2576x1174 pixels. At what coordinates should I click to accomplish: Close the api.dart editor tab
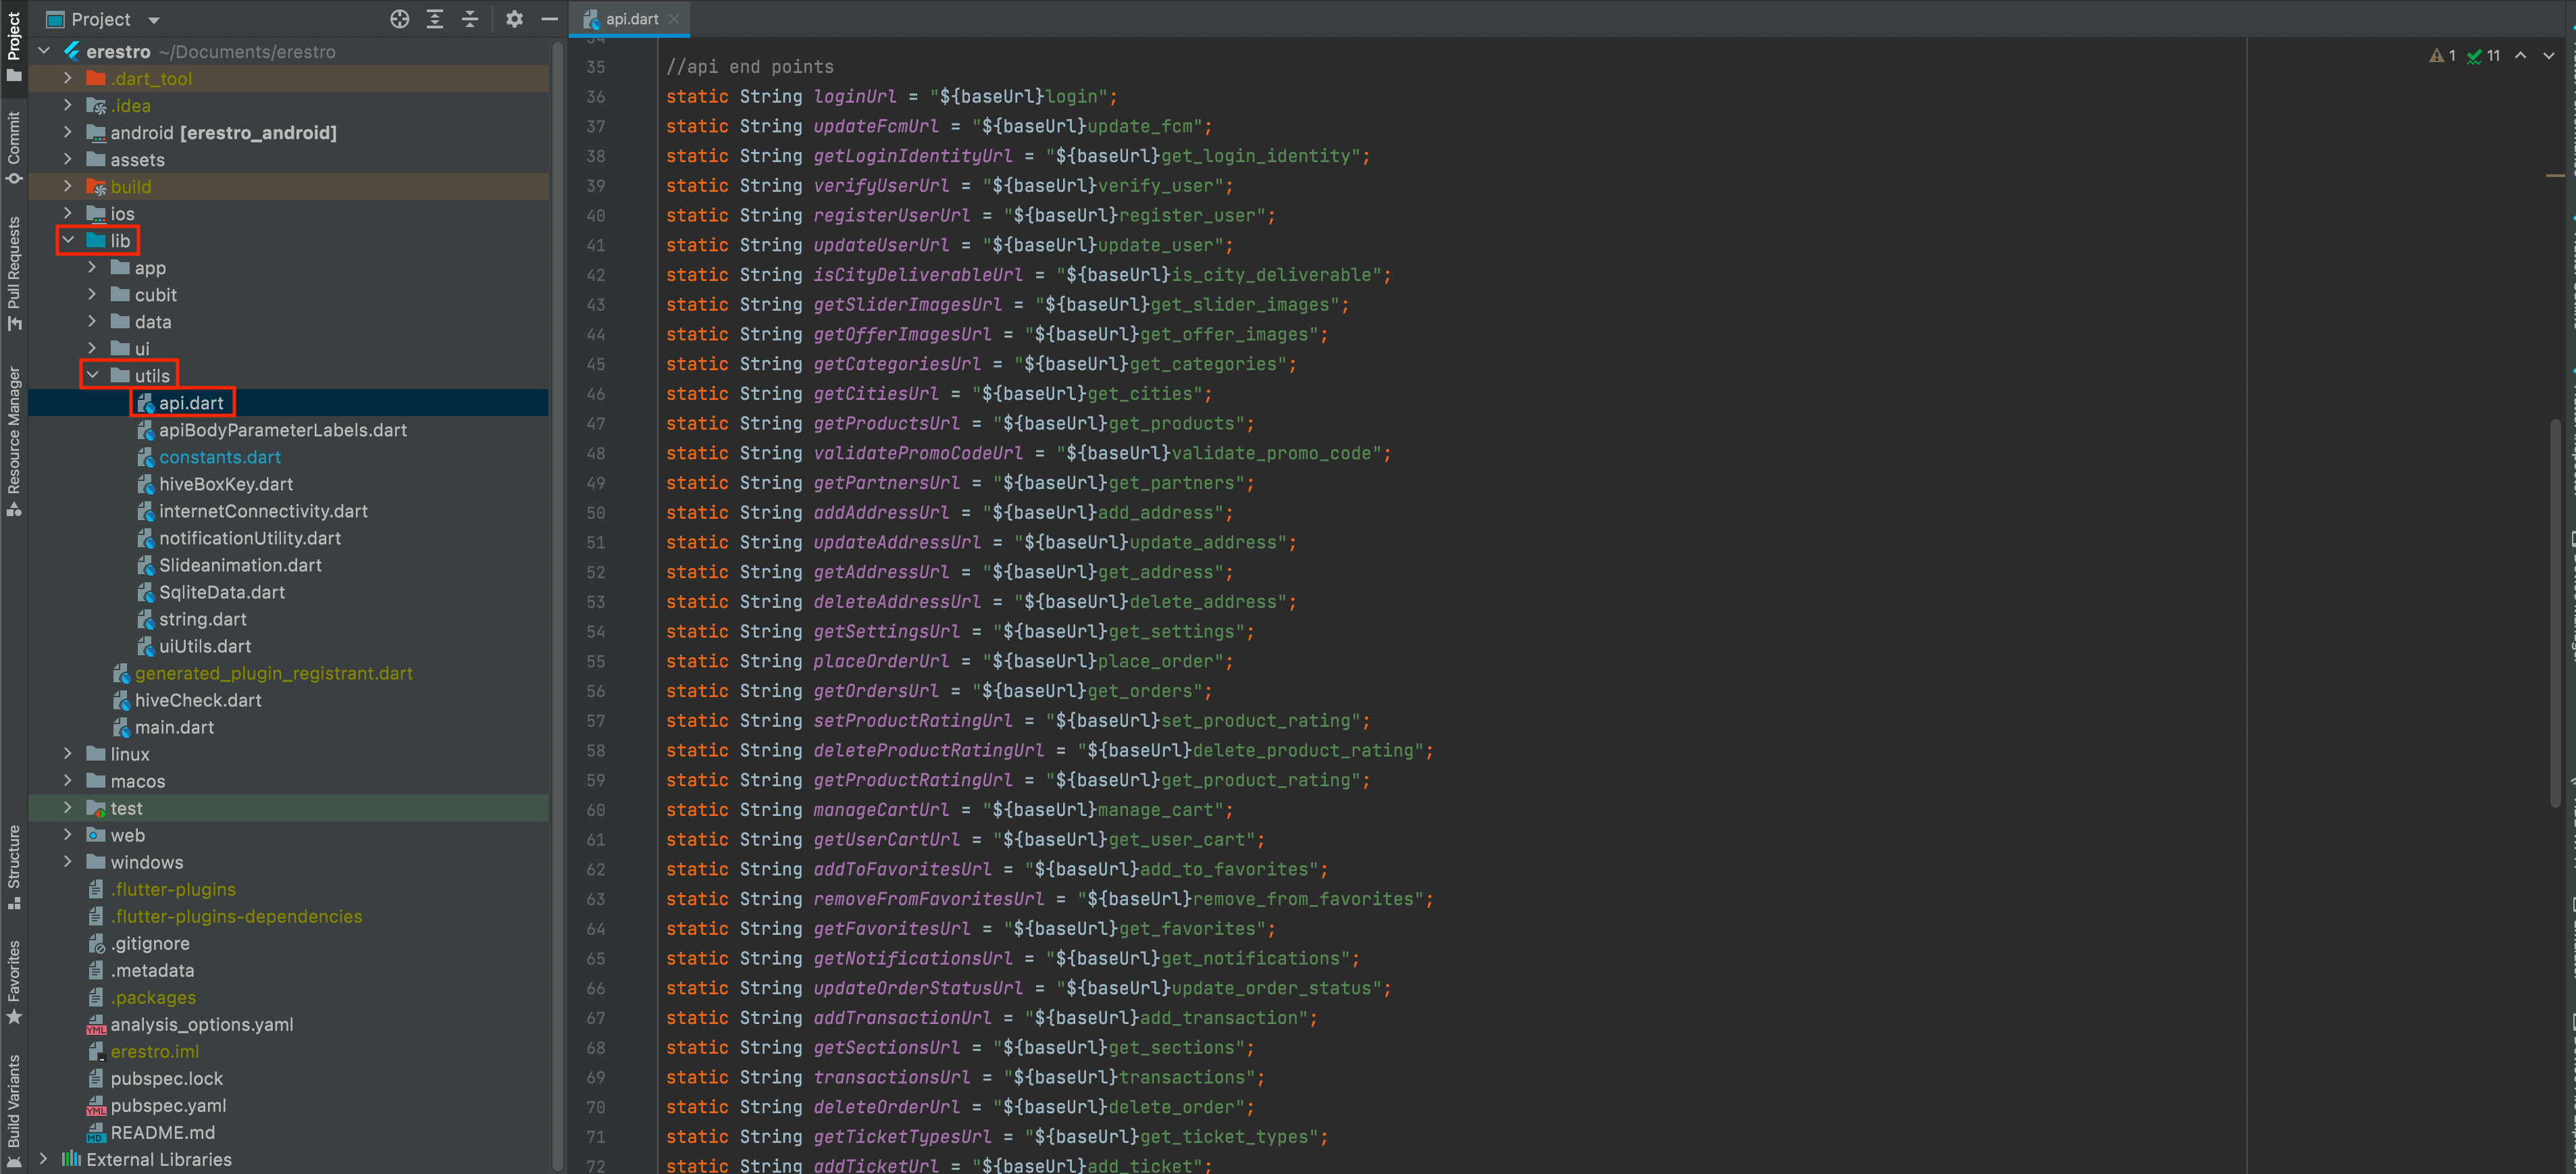coord(674,19)
